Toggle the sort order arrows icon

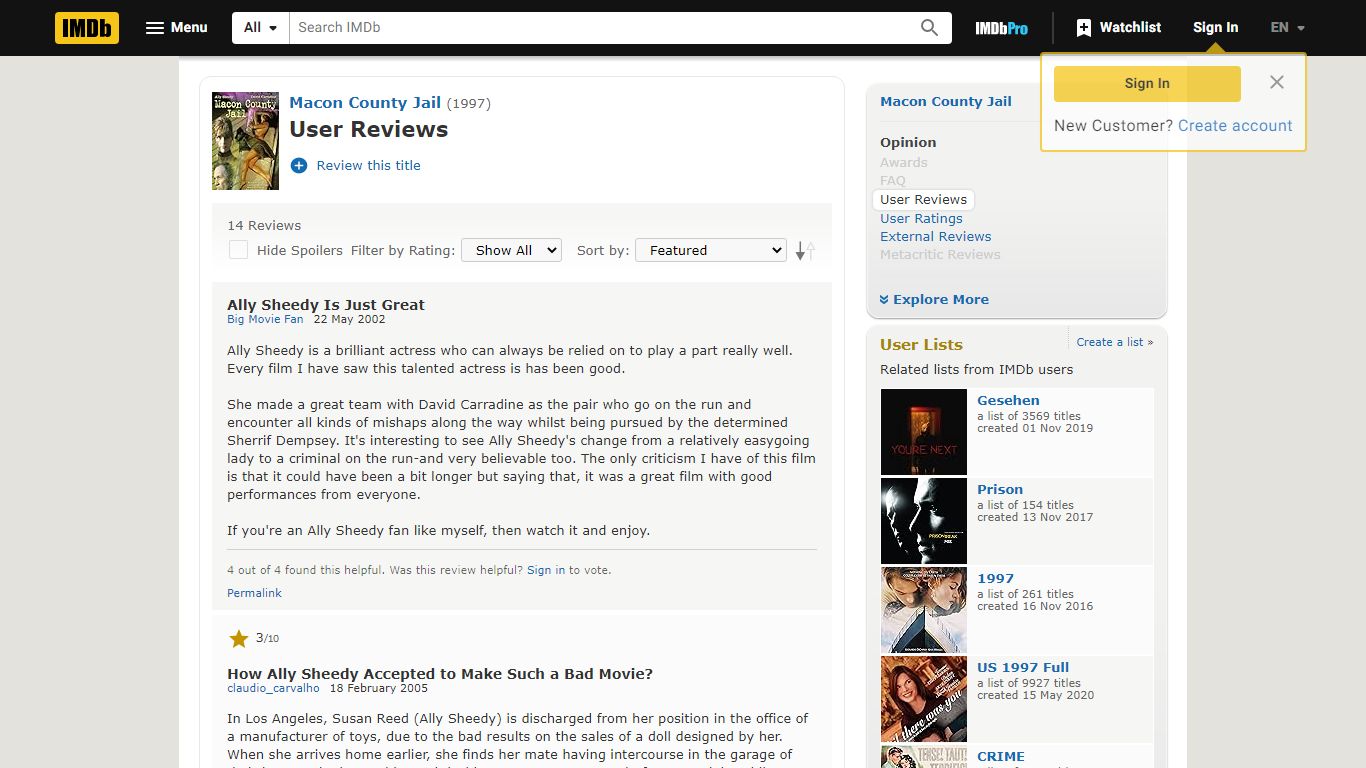805,251
